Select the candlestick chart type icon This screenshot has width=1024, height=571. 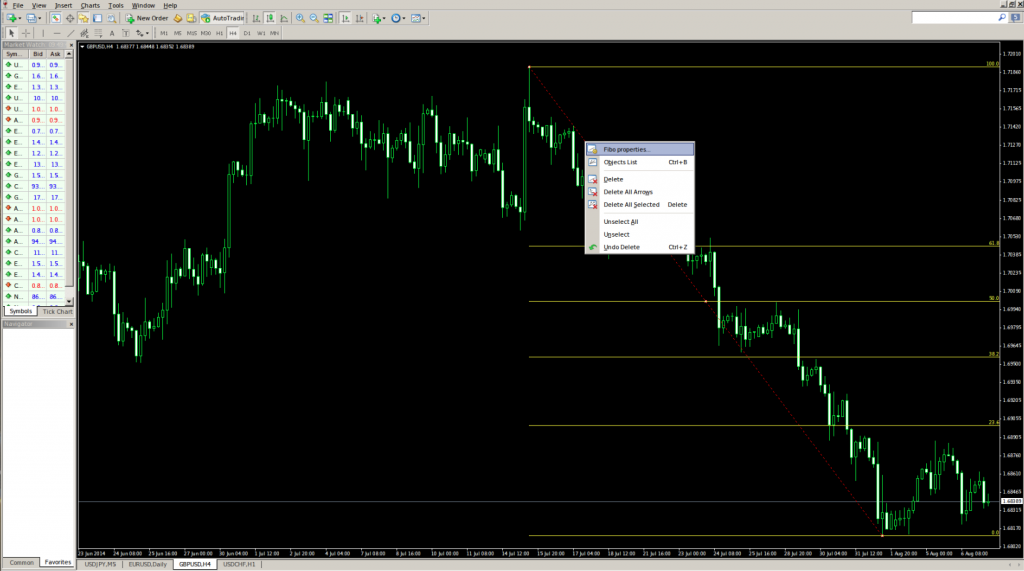(x=270, y=18)
